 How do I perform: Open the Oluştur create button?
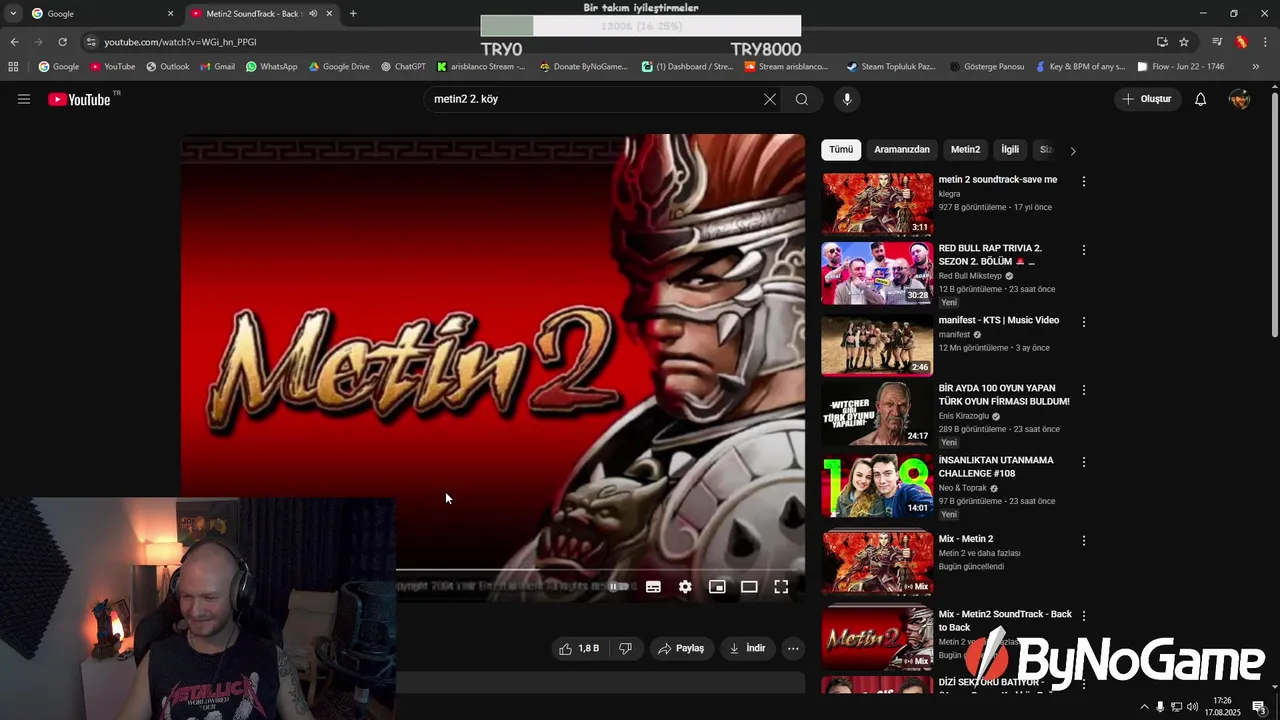click(1146, 99)
